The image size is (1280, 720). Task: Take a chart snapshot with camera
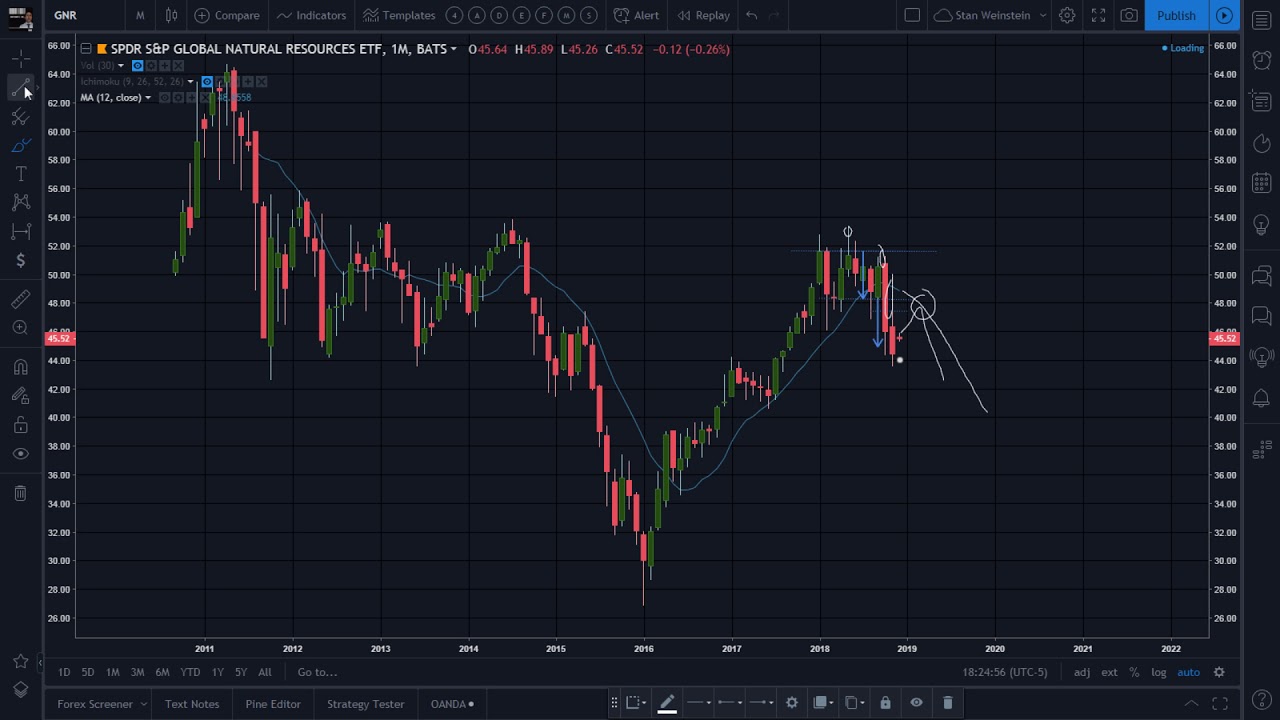pos(1129,15)
